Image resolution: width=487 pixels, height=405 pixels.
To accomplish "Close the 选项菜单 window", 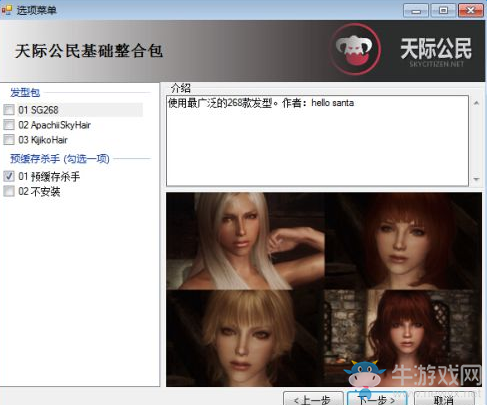I will click(471, 11).
